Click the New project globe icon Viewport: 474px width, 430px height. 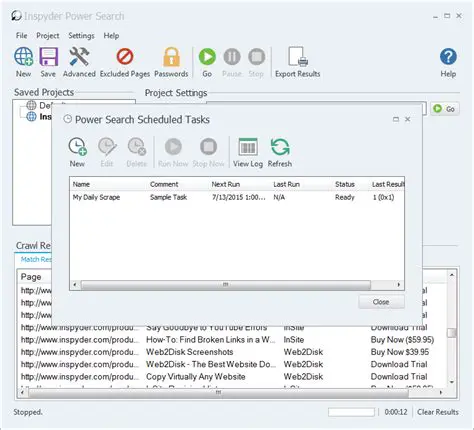pos(23,57)
